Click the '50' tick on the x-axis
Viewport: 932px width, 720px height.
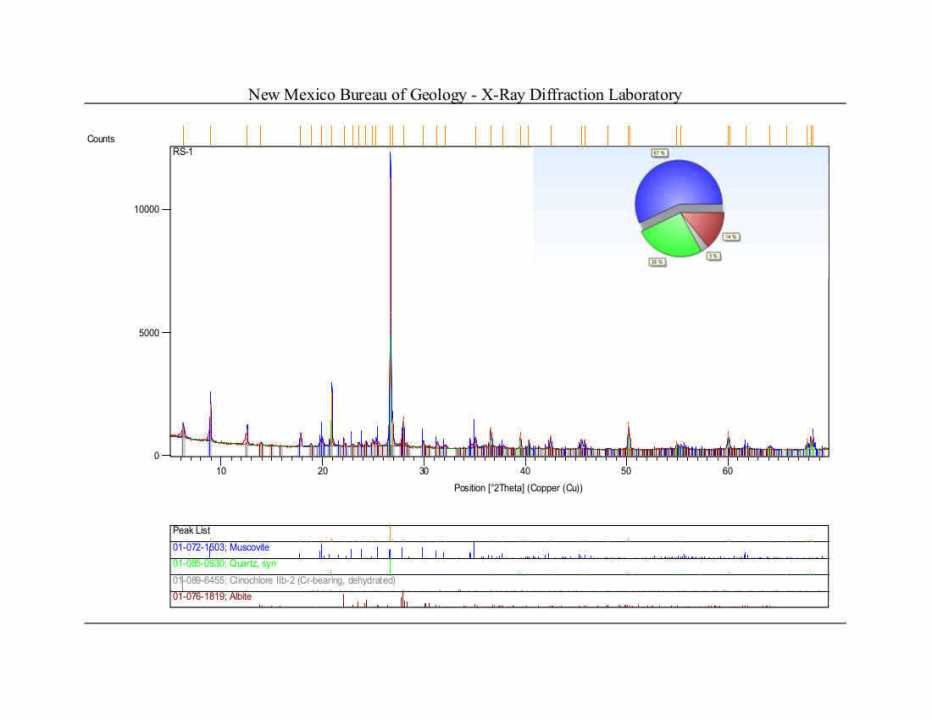click(x=626, y=471)
